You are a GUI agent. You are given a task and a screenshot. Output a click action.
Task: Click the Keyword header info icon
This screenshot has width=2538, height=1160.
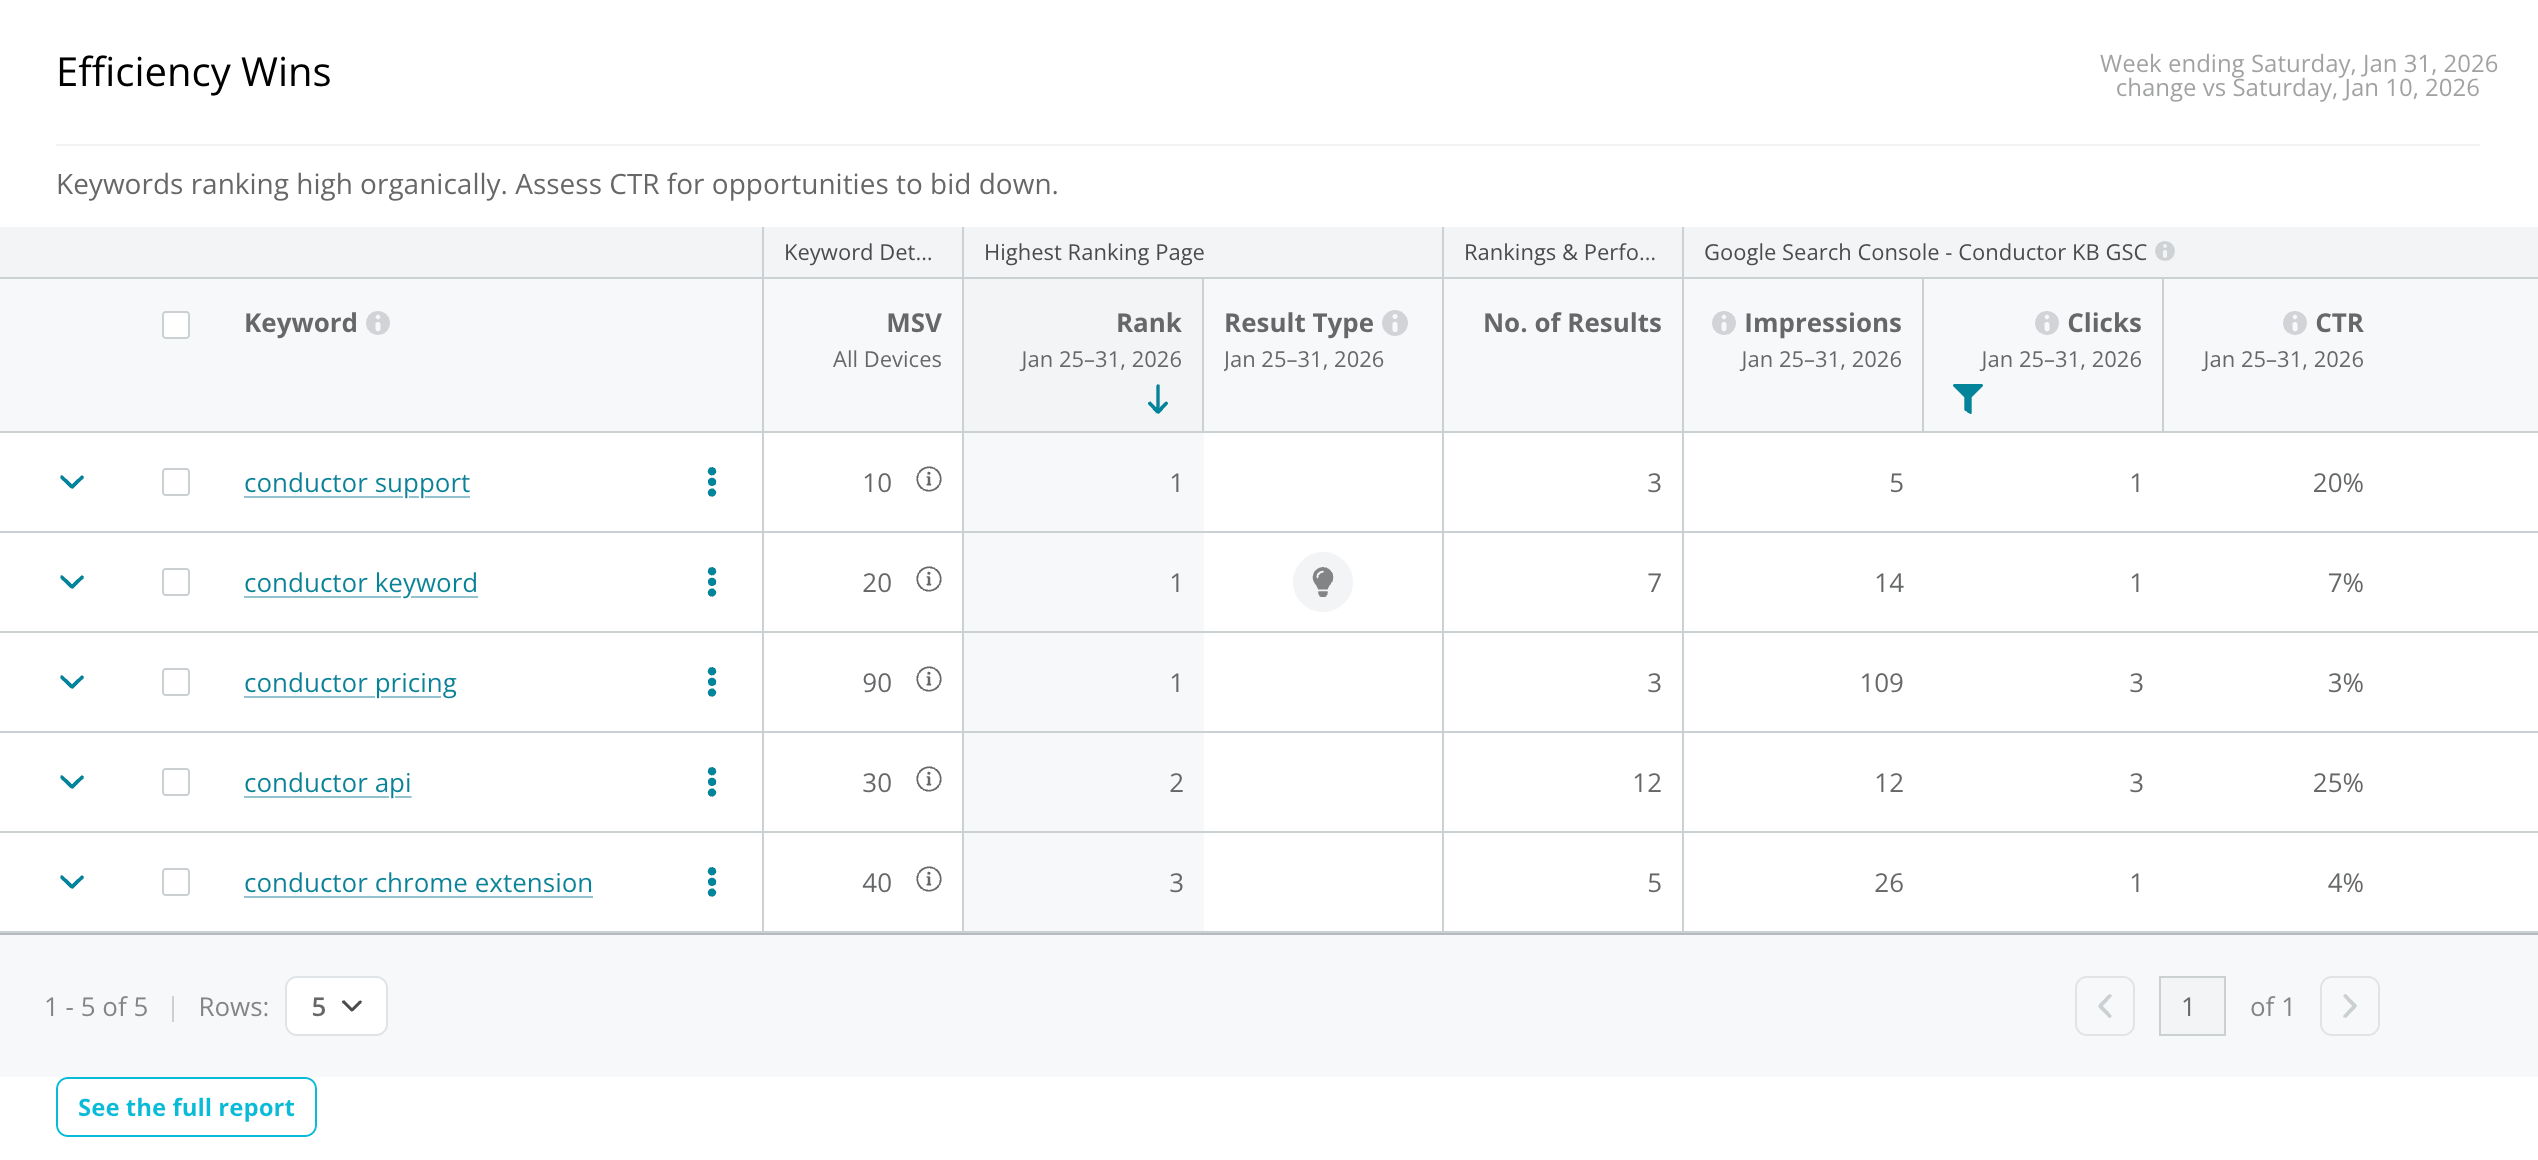[x=378, y=323]
